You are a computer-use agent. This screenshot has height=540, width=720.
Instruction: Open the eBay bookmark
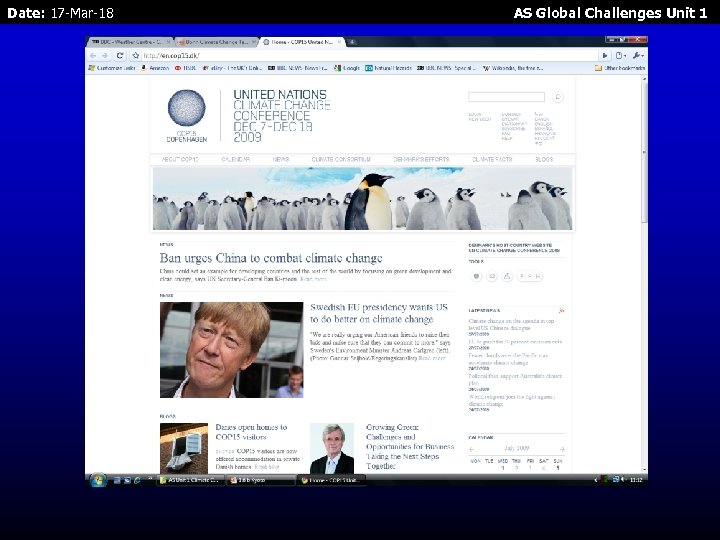(231, 68)
